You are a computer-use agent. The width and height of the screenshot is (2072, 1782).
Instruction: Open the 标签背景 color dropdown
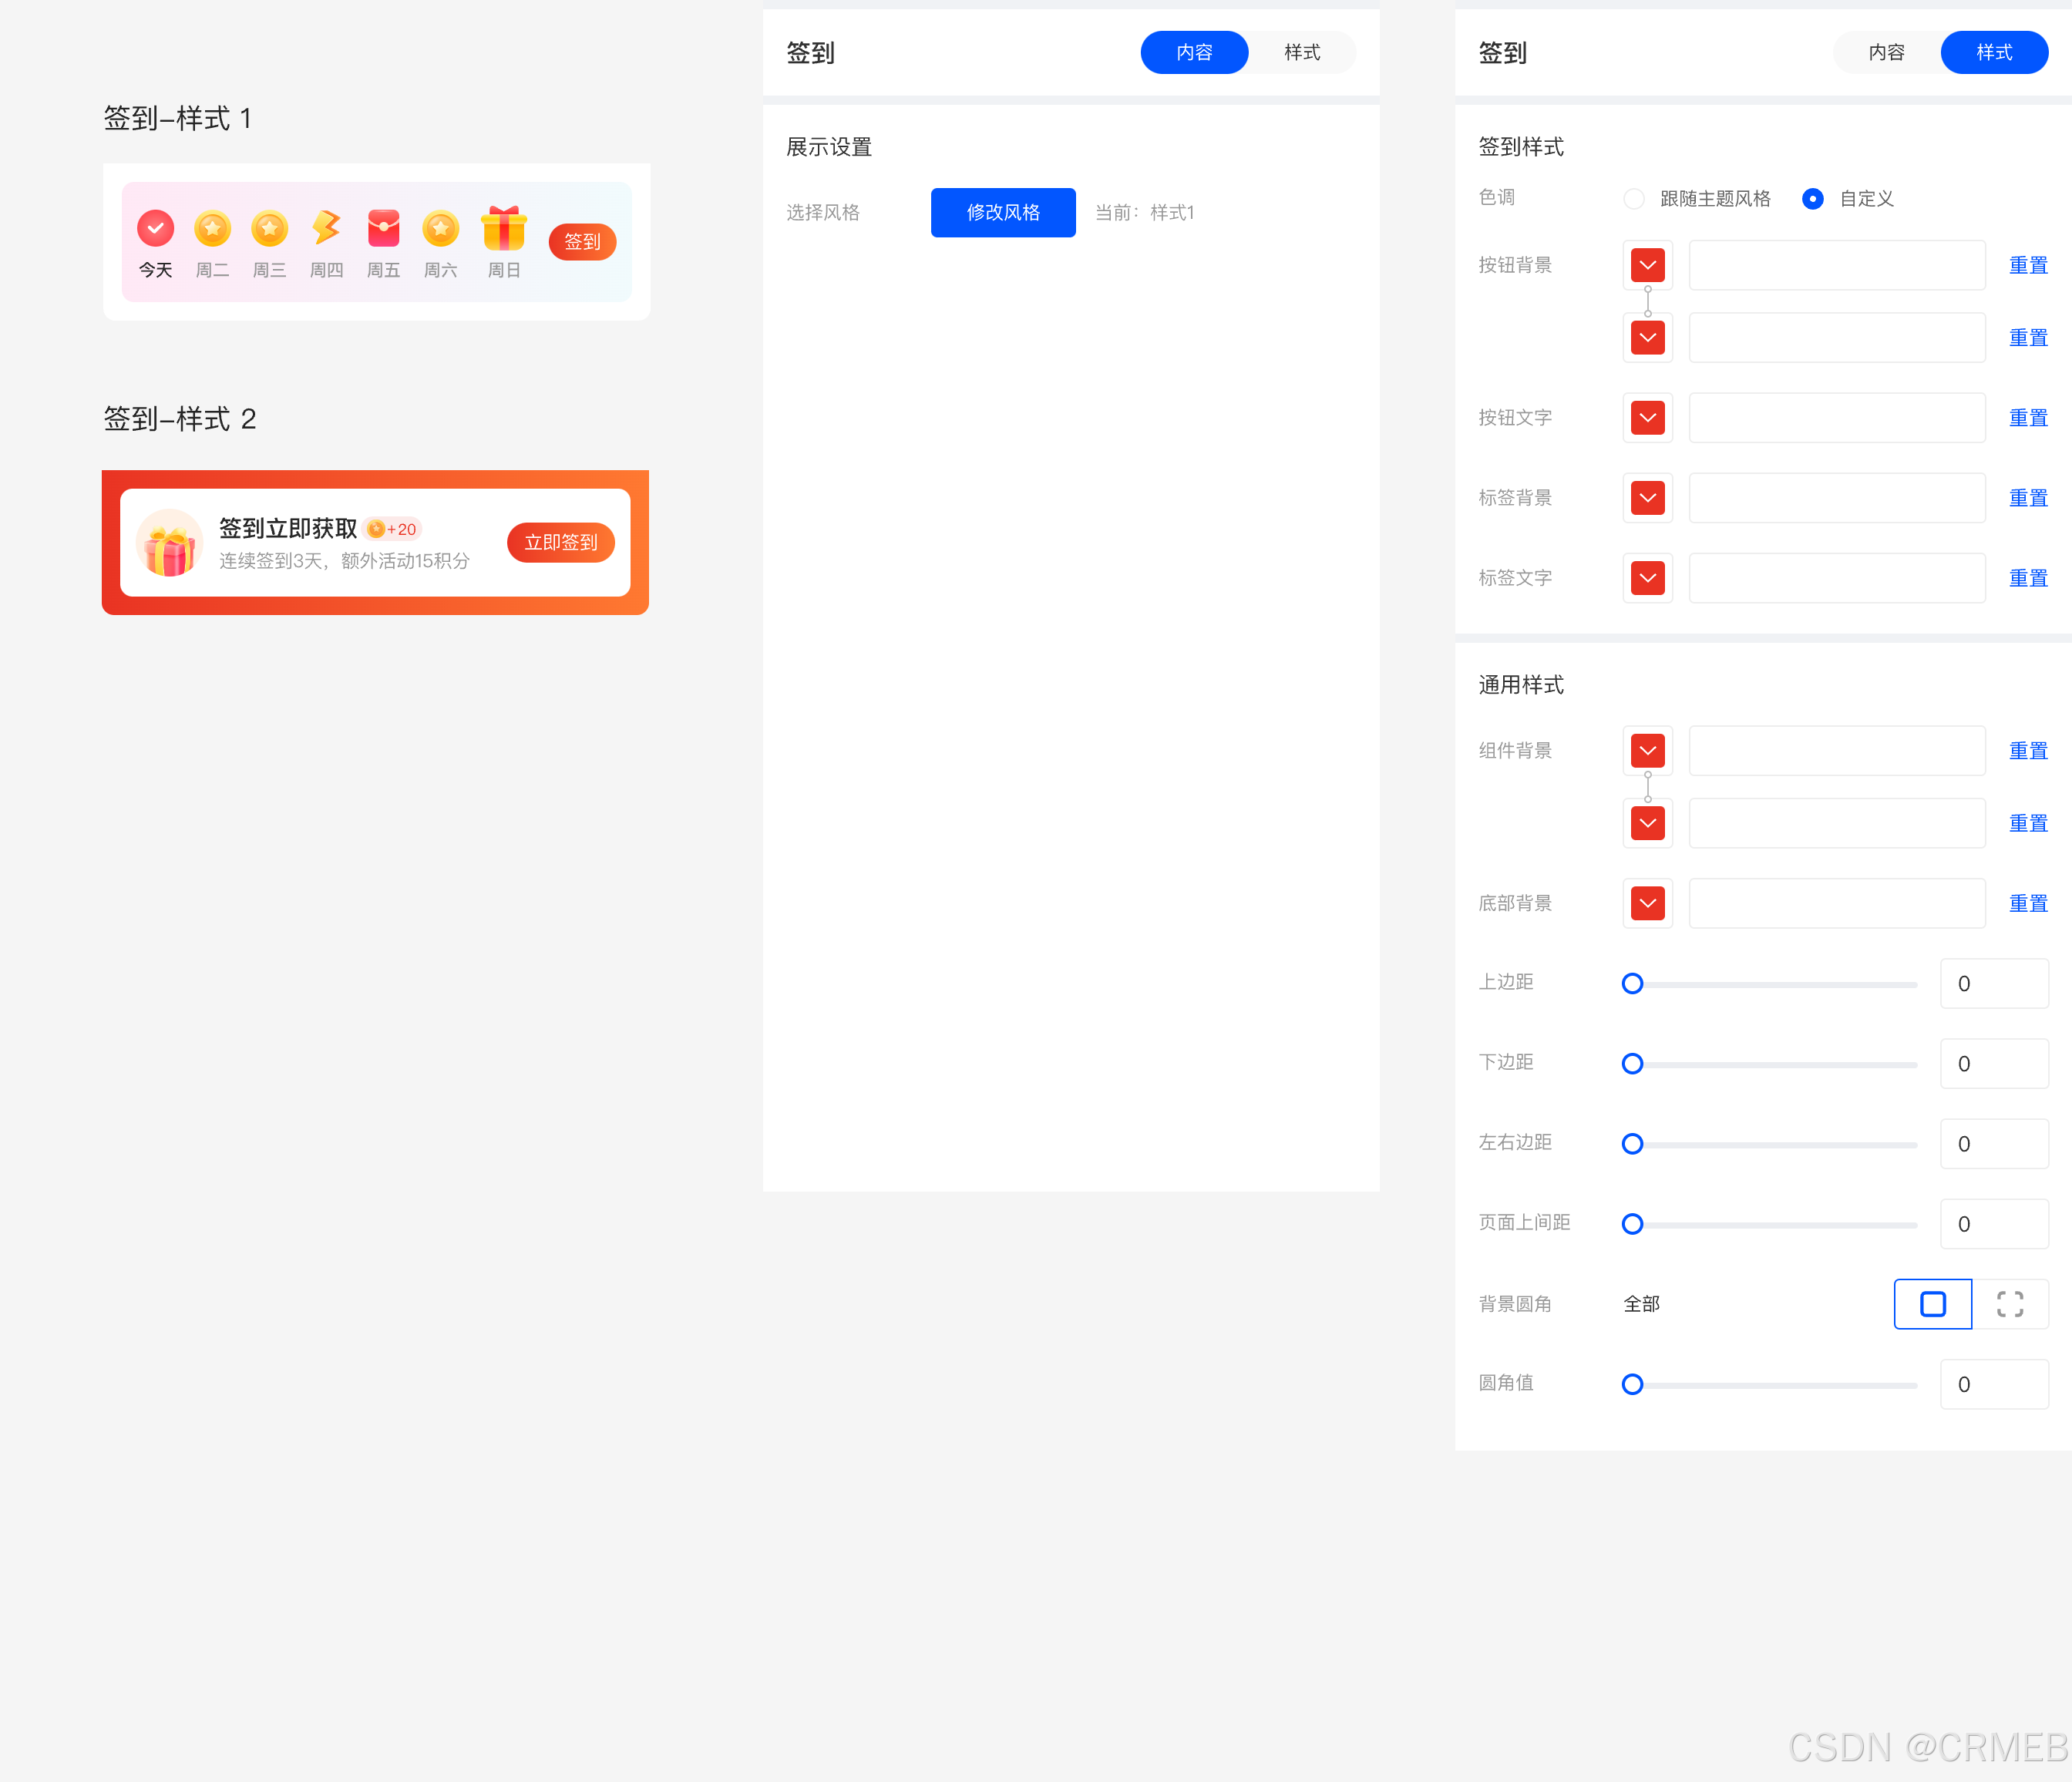coord(1647,498)
